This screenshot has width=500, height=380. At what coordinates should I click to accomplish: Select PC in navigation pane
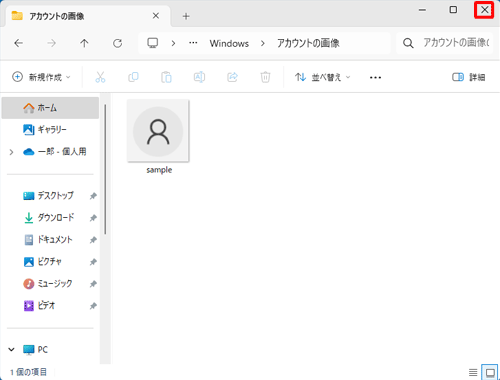click(36, 349)
